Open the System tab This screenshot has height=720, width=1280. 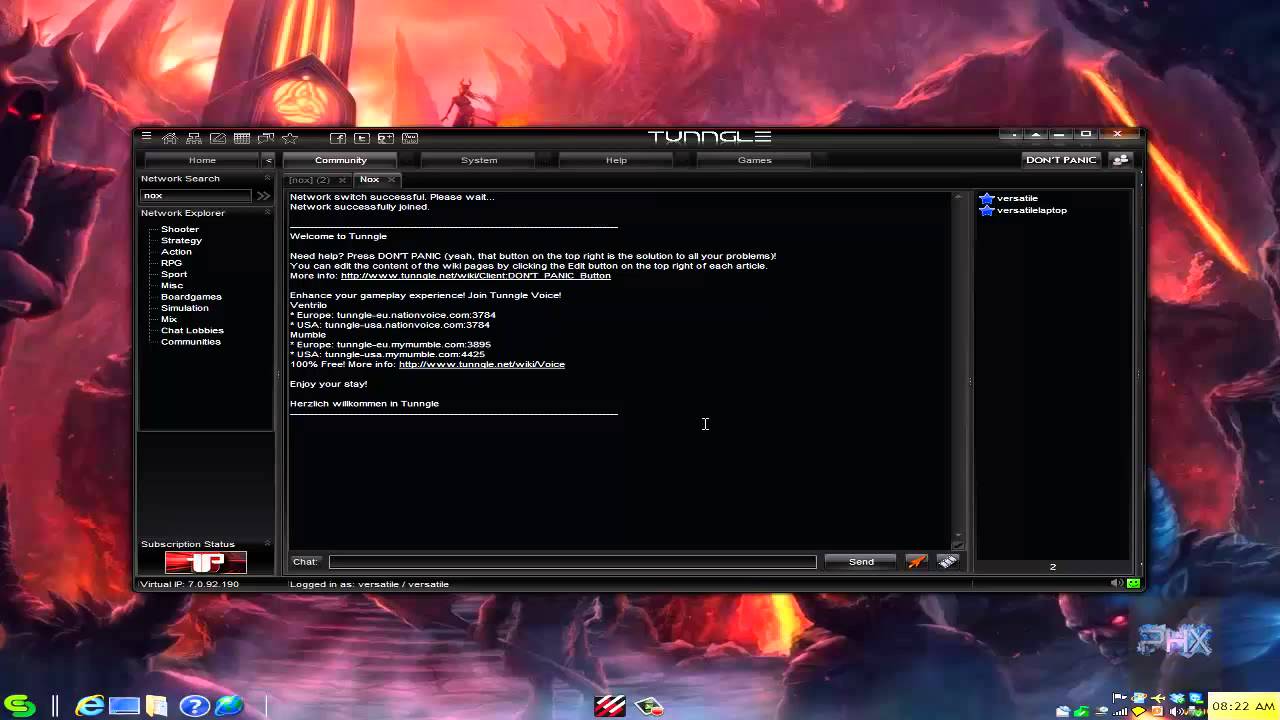pyautogui.click(x=478, y=160)
